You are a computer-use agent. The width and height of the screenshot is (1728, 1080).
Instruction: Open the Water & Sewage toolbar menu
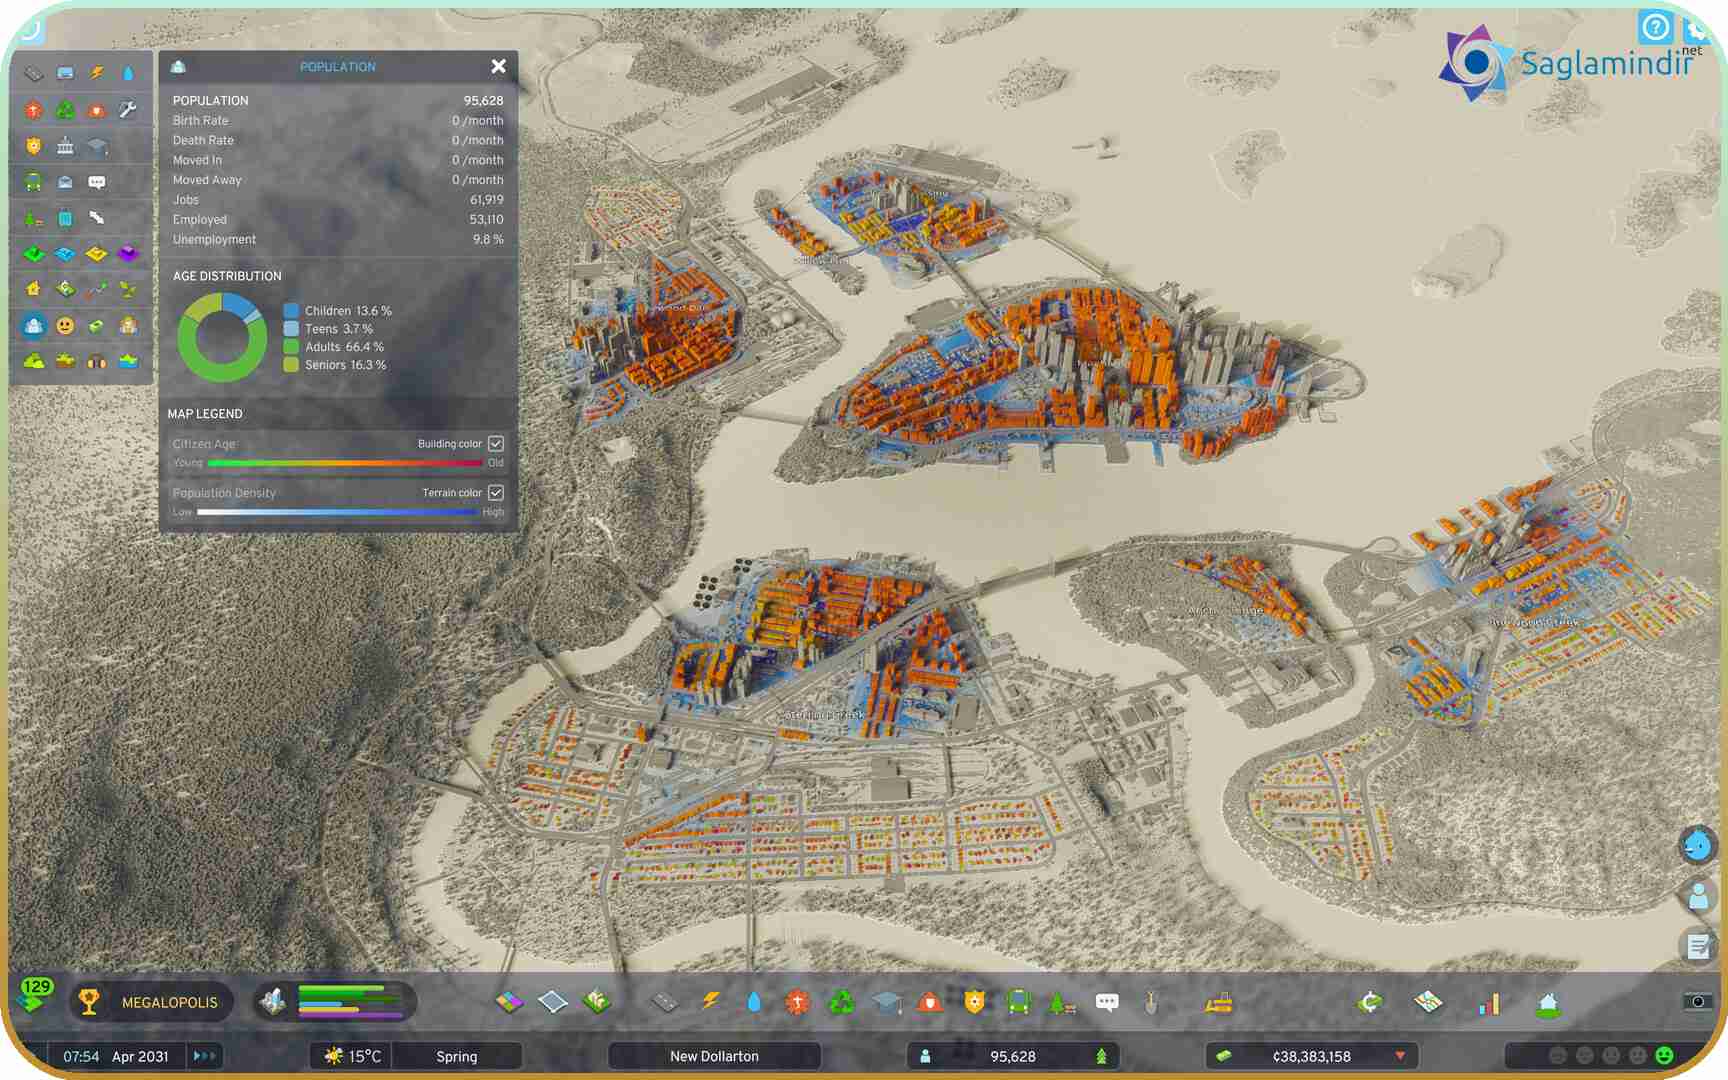point(754,1001)
